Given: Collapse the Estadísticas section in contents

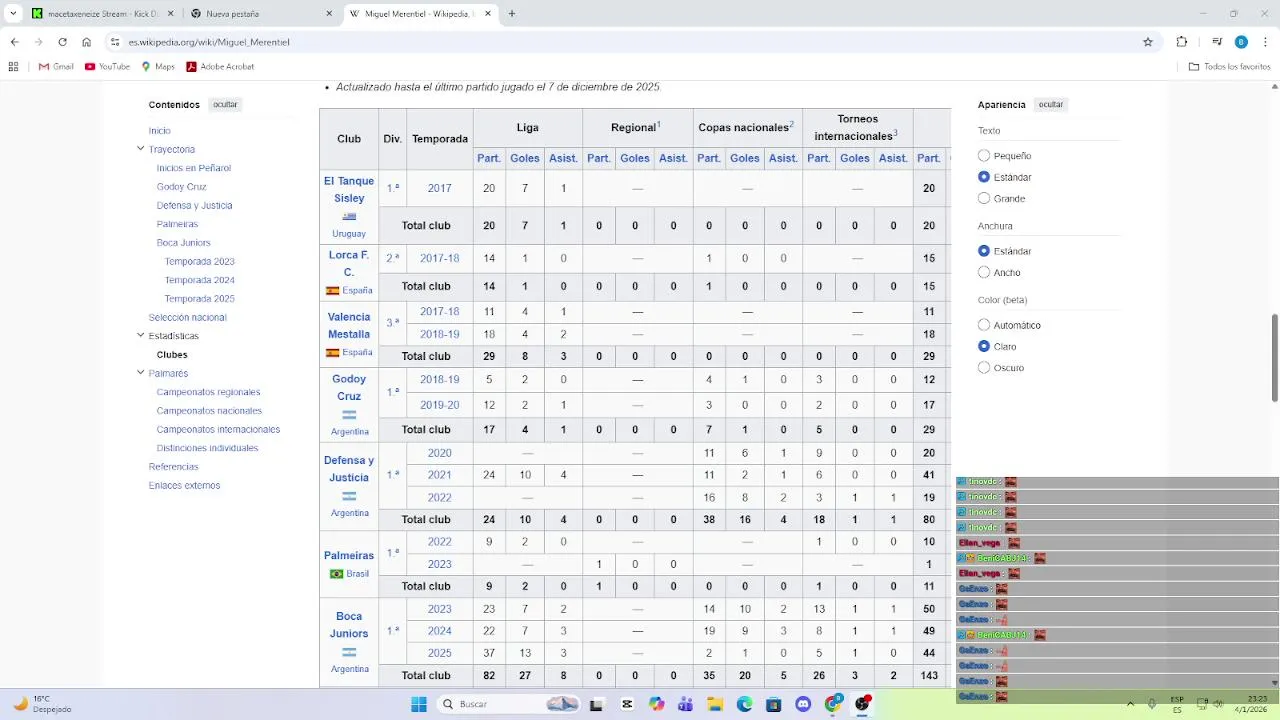Looking at the screenshot, I should (141, 336).
